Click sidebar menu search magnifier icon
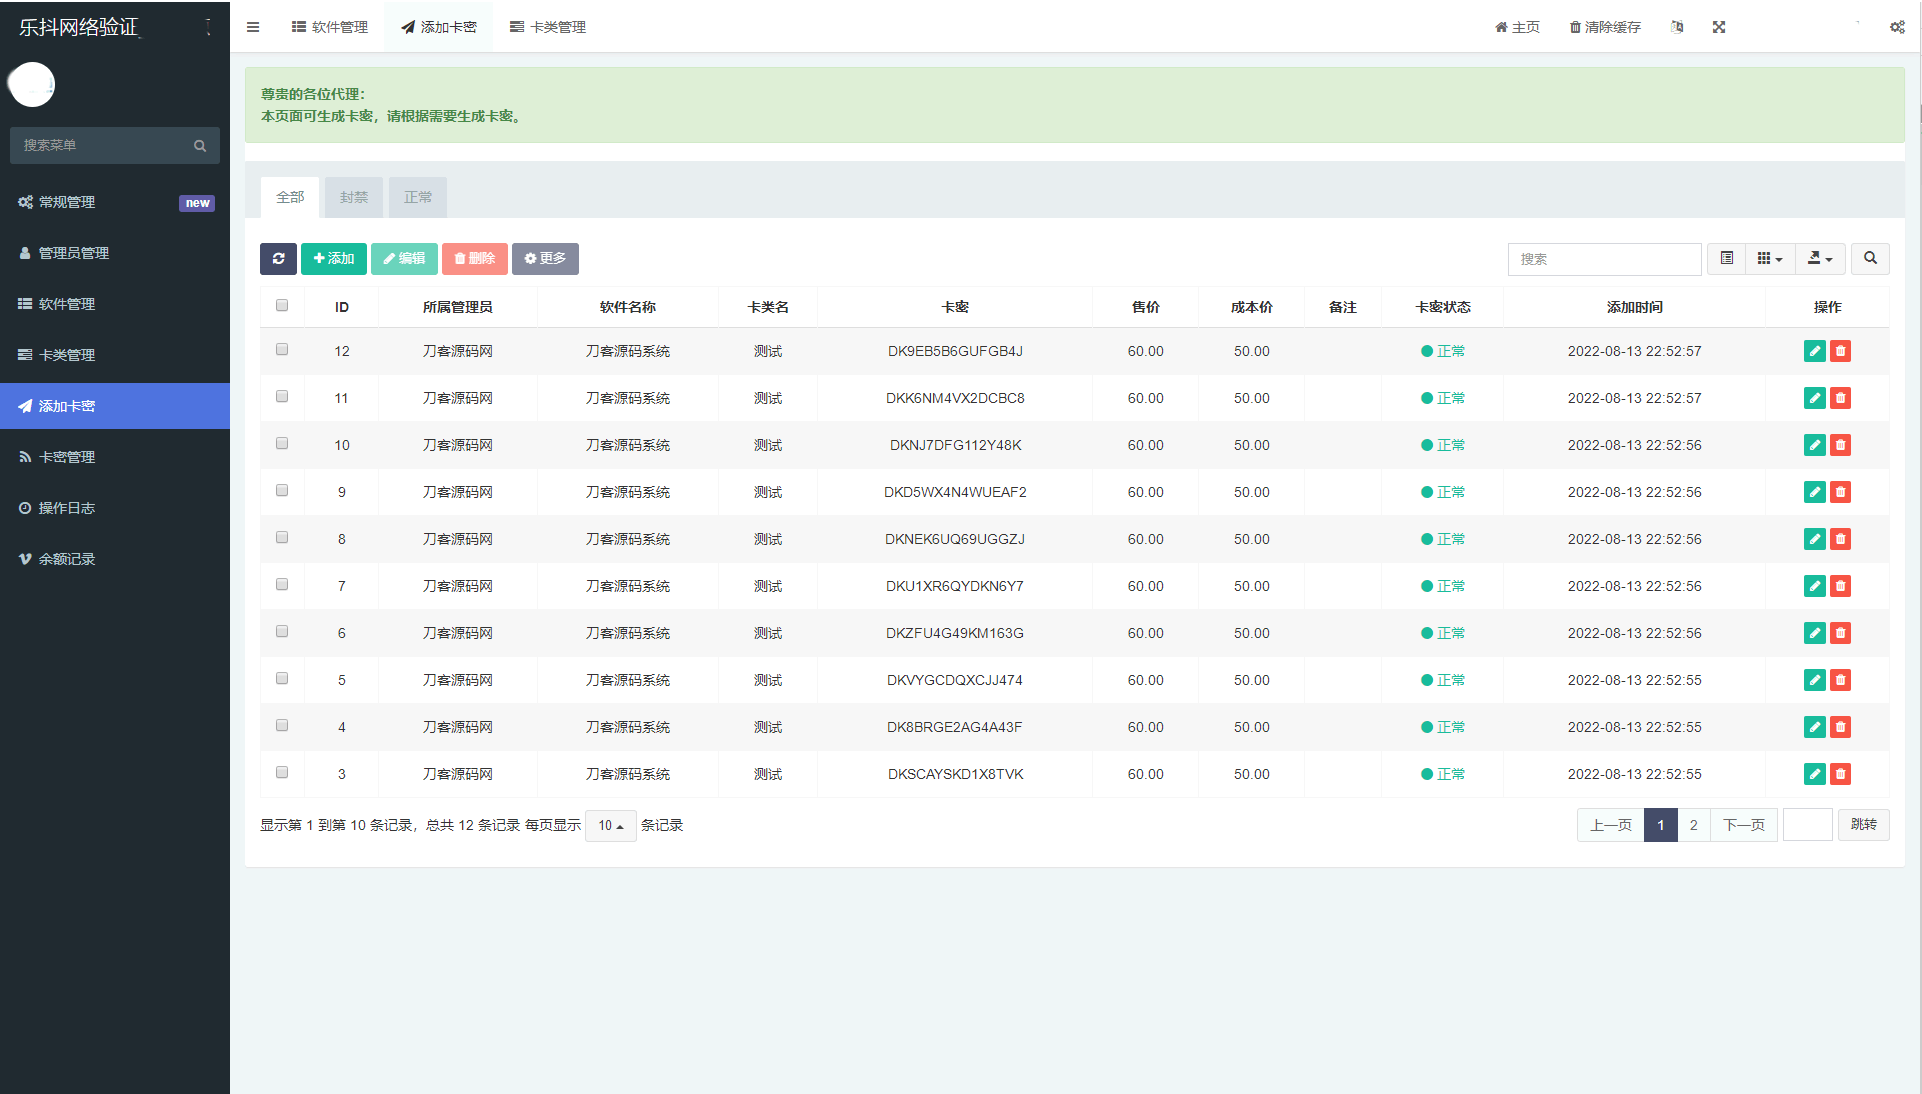Viewport: 1922px width, 1094px height. point(200,146)
